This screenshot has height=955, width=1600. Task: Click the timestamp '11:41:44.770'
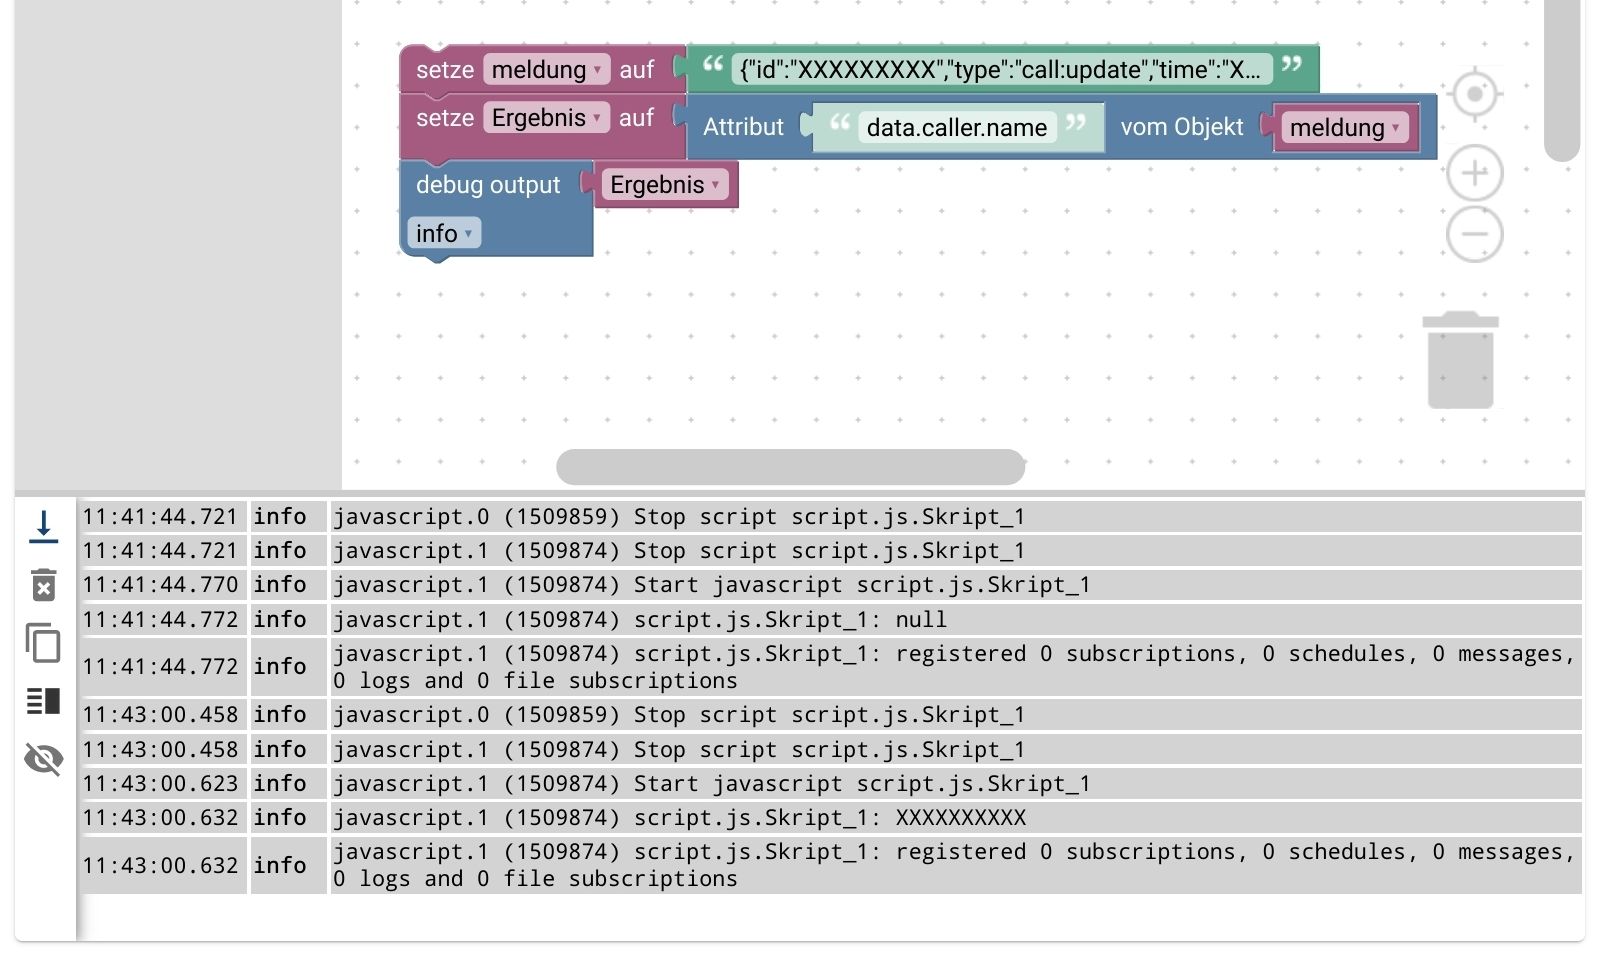pos(160,584)
